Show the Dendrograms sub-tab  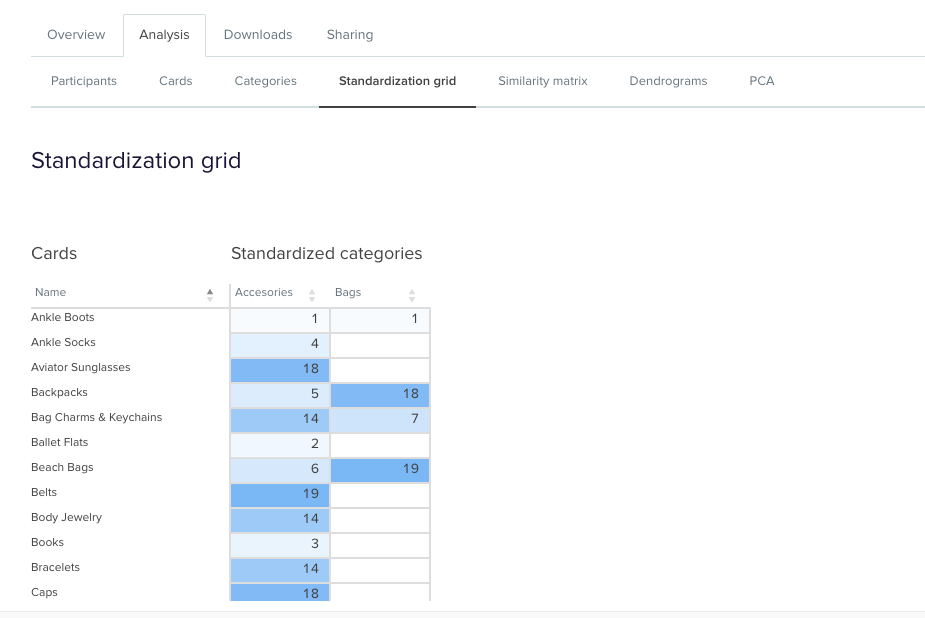(668, 81)
